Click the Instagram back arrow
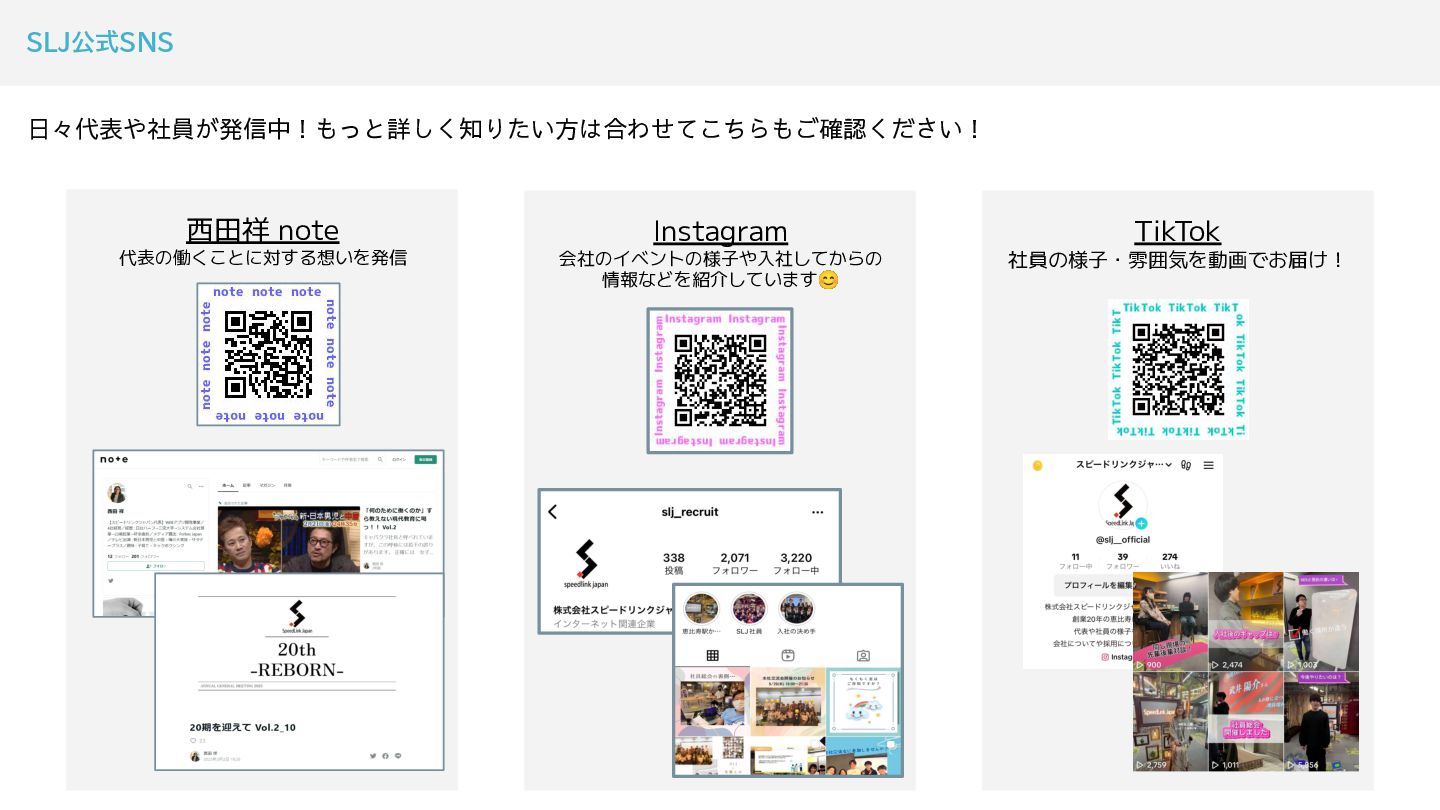This screenshot has width=1440, height=810. 553,512
